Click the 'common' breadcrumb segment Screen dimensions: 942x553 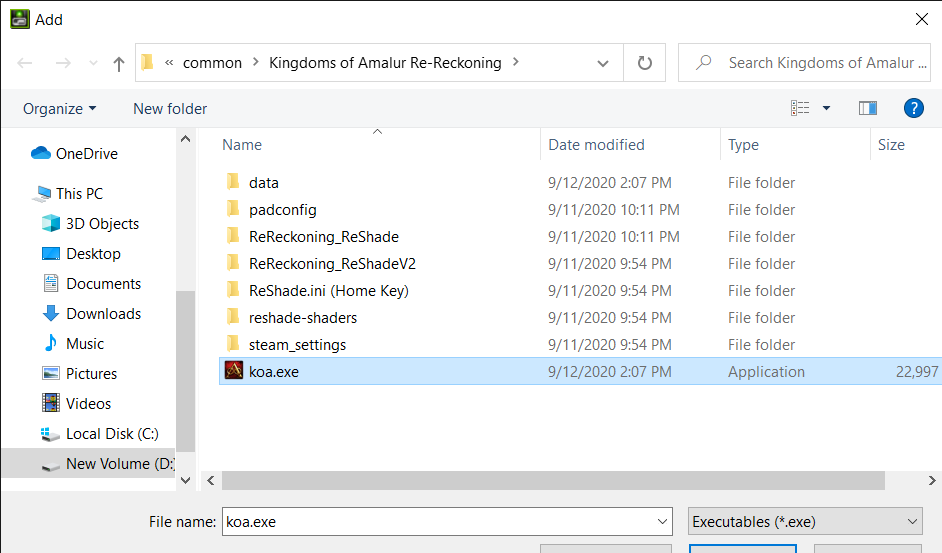(x=212, y=63)
